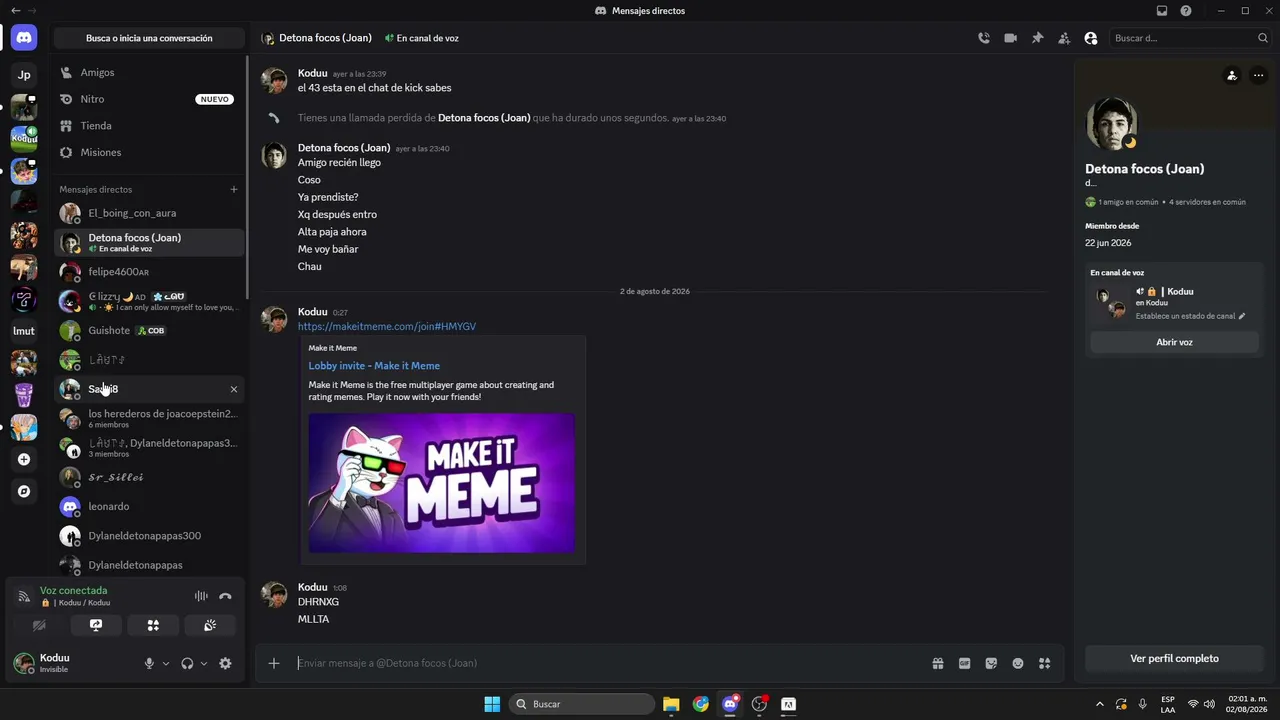Toggle noise suppression icon
This screenshot has height=720, width=1280.
coord(201,596)
